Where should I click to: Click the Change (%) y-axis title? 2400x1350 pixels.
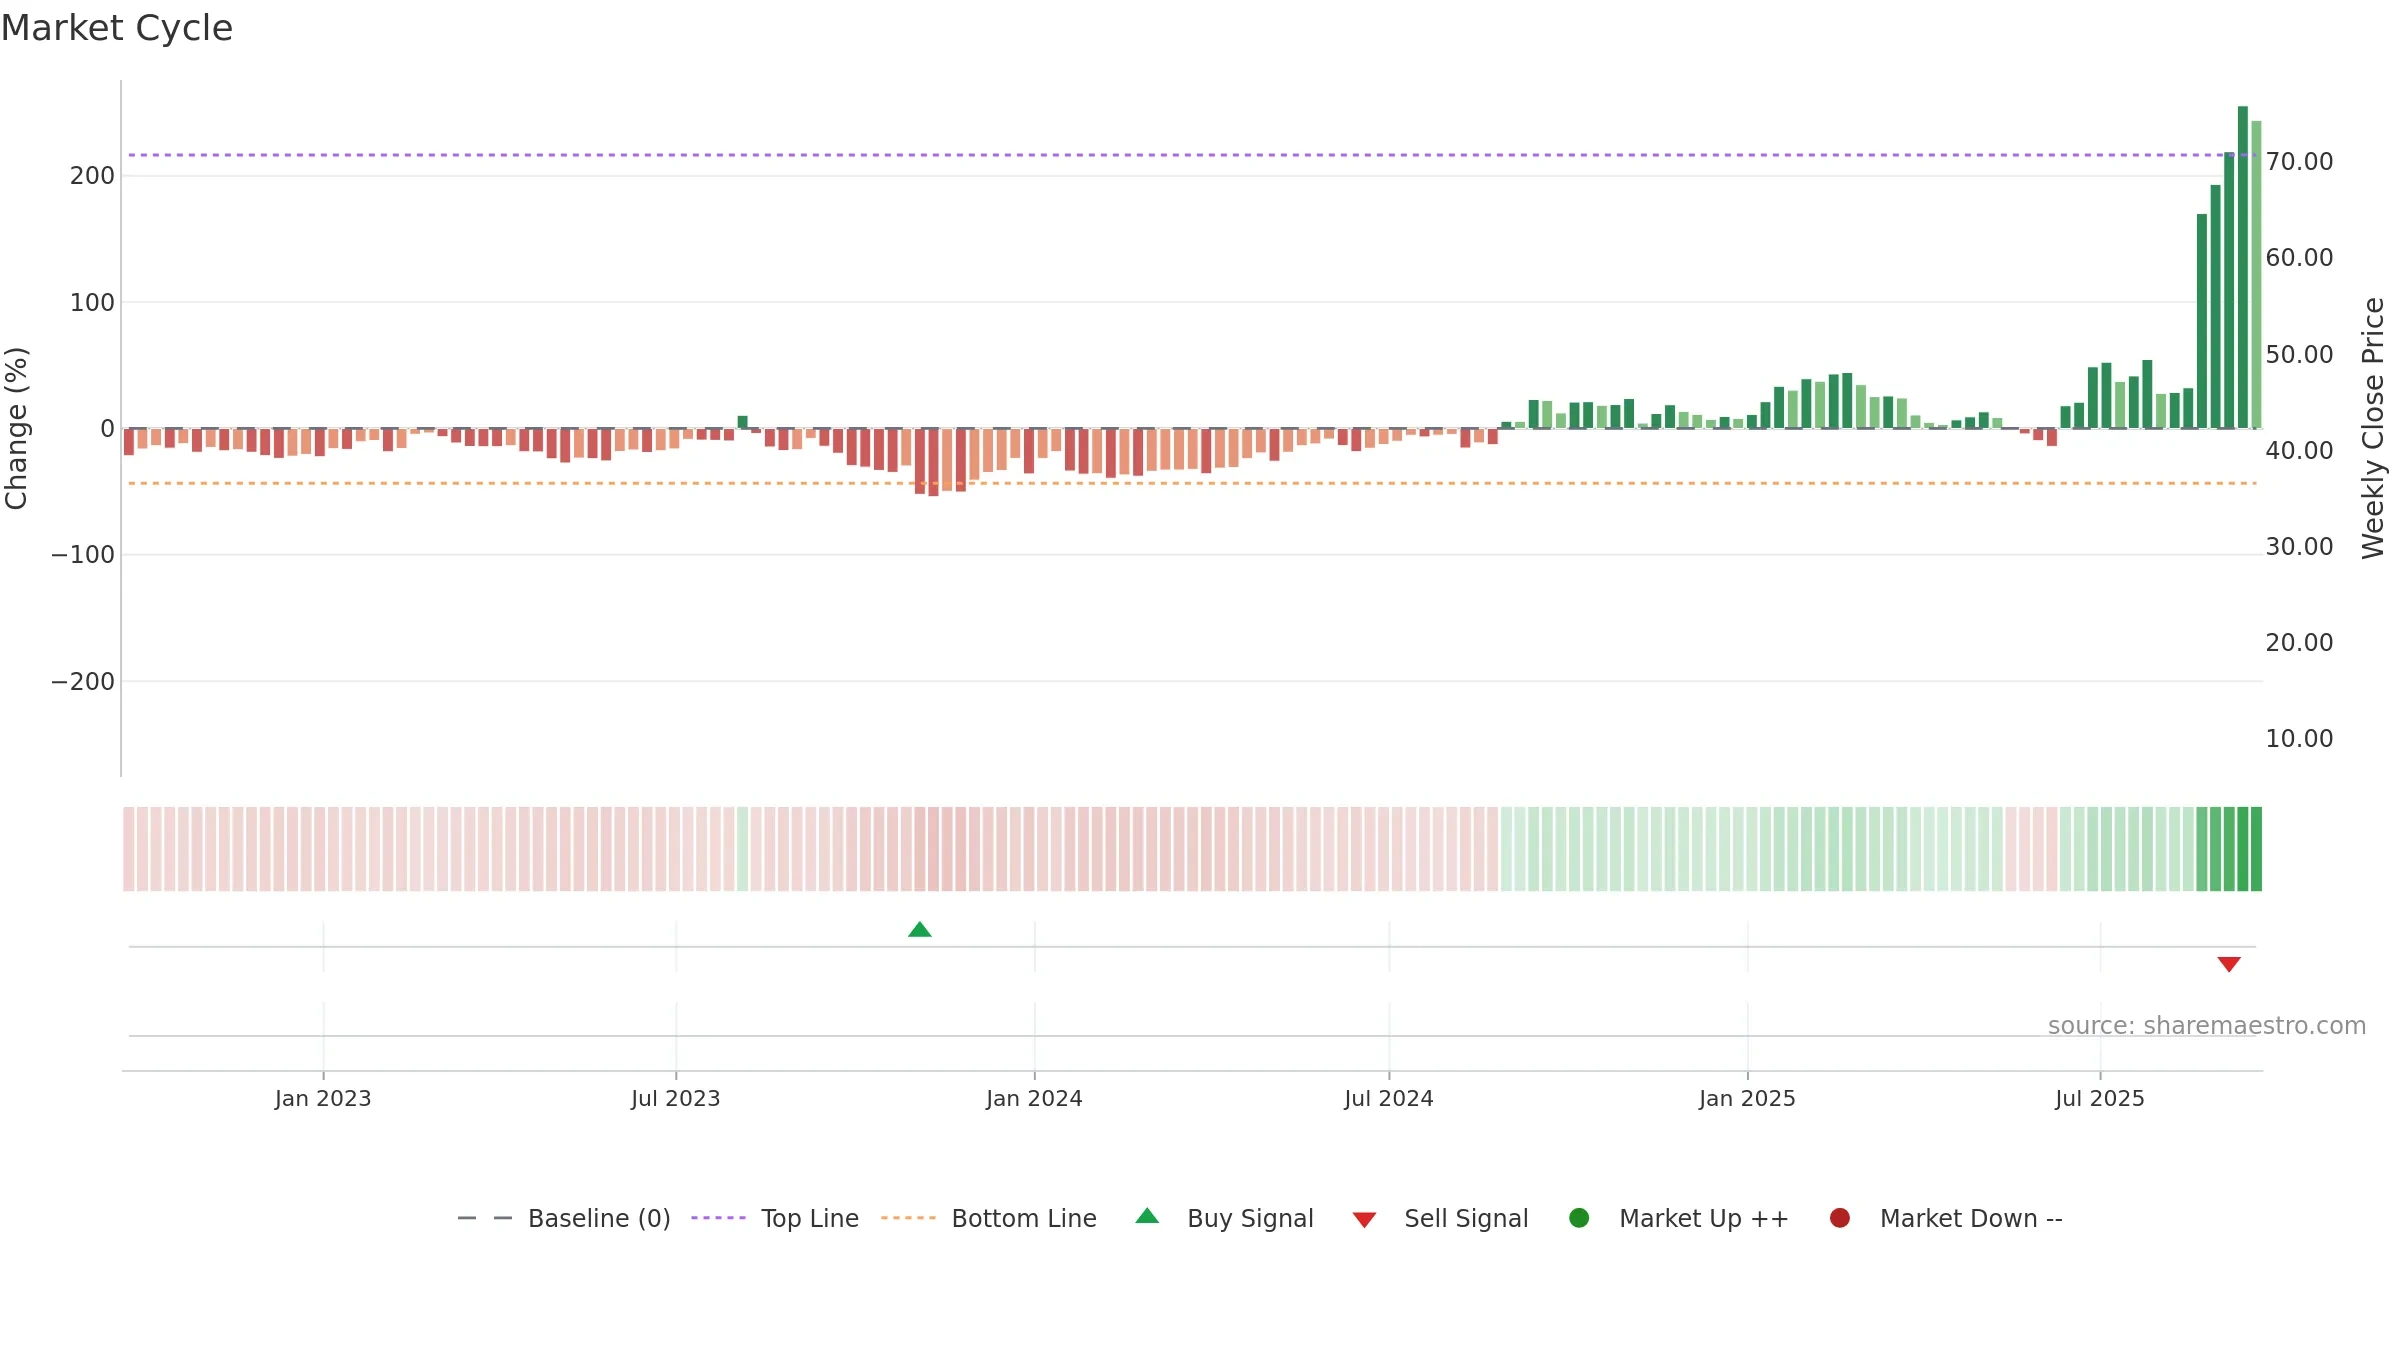[x=16, y=428]
